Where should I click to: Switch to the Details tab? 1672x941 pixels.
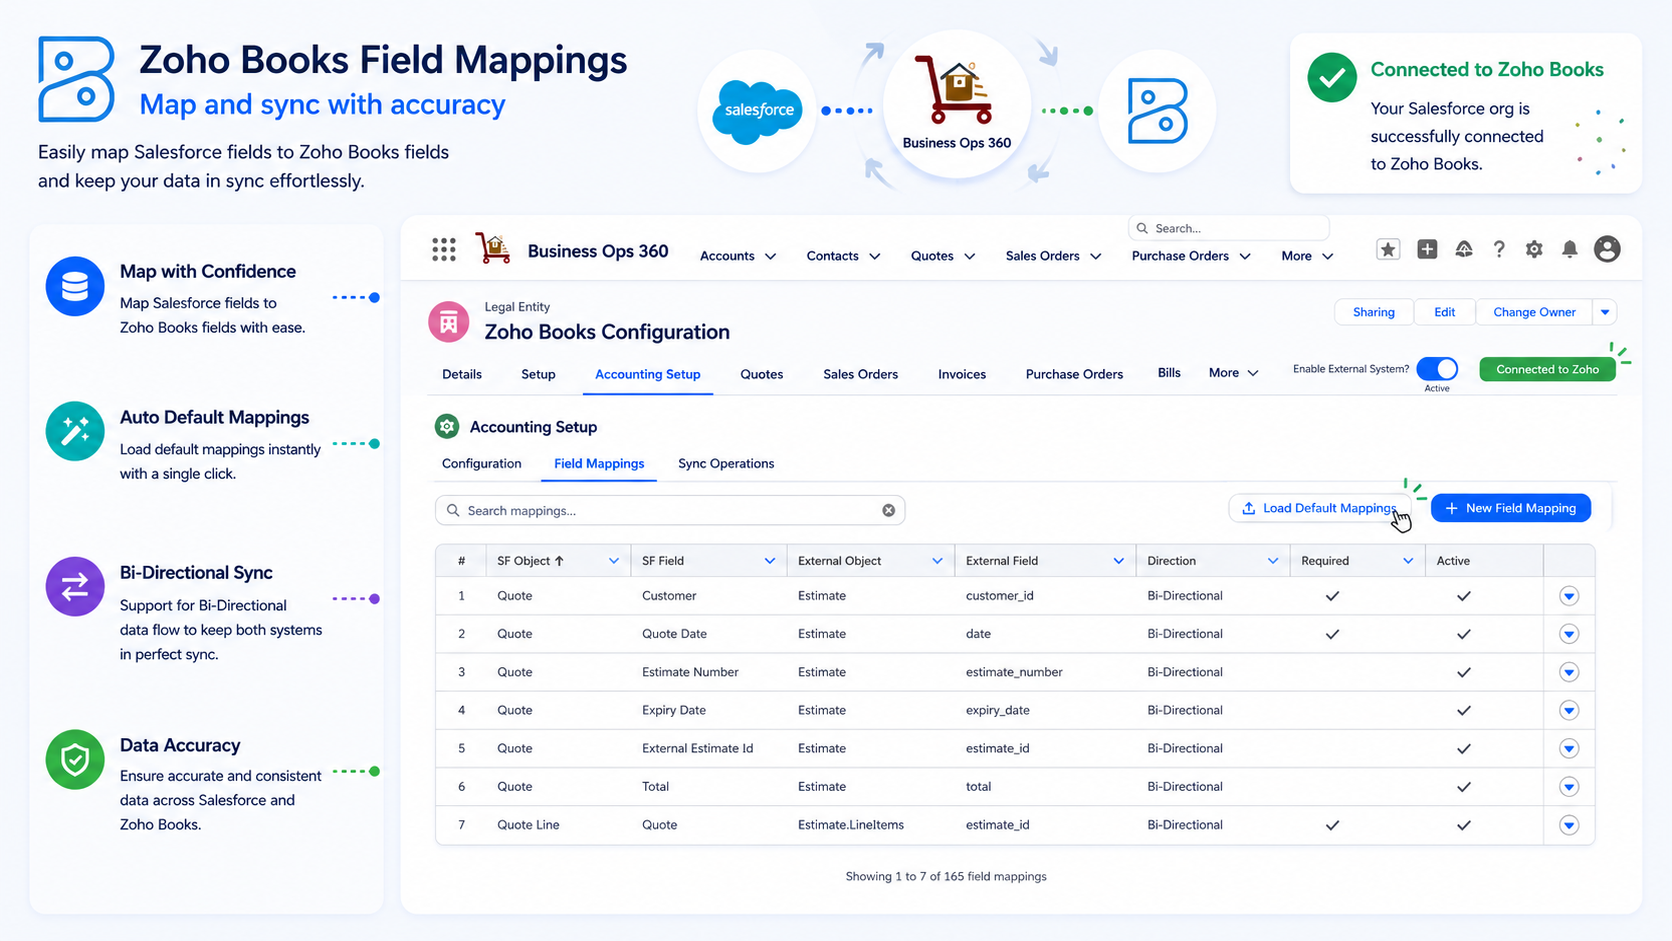point(462,374)
